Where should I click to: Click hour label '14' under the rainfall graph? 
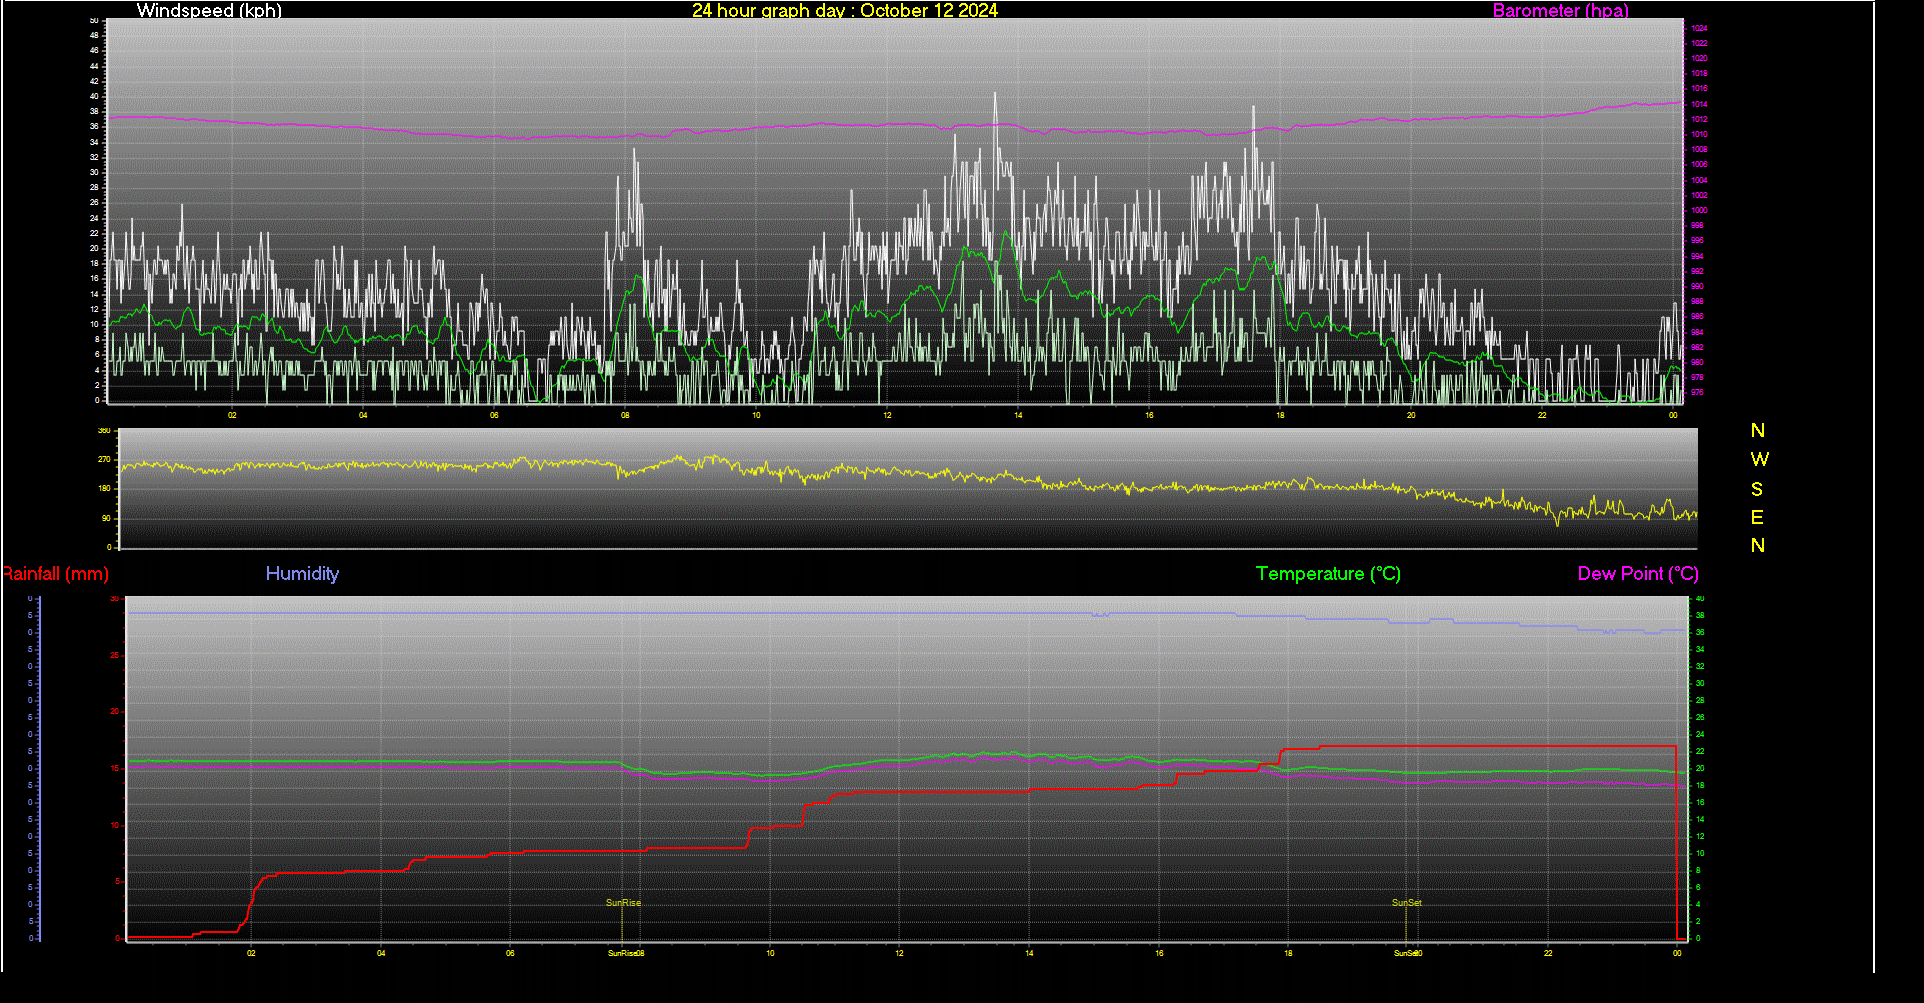[x=1029, y=953]
